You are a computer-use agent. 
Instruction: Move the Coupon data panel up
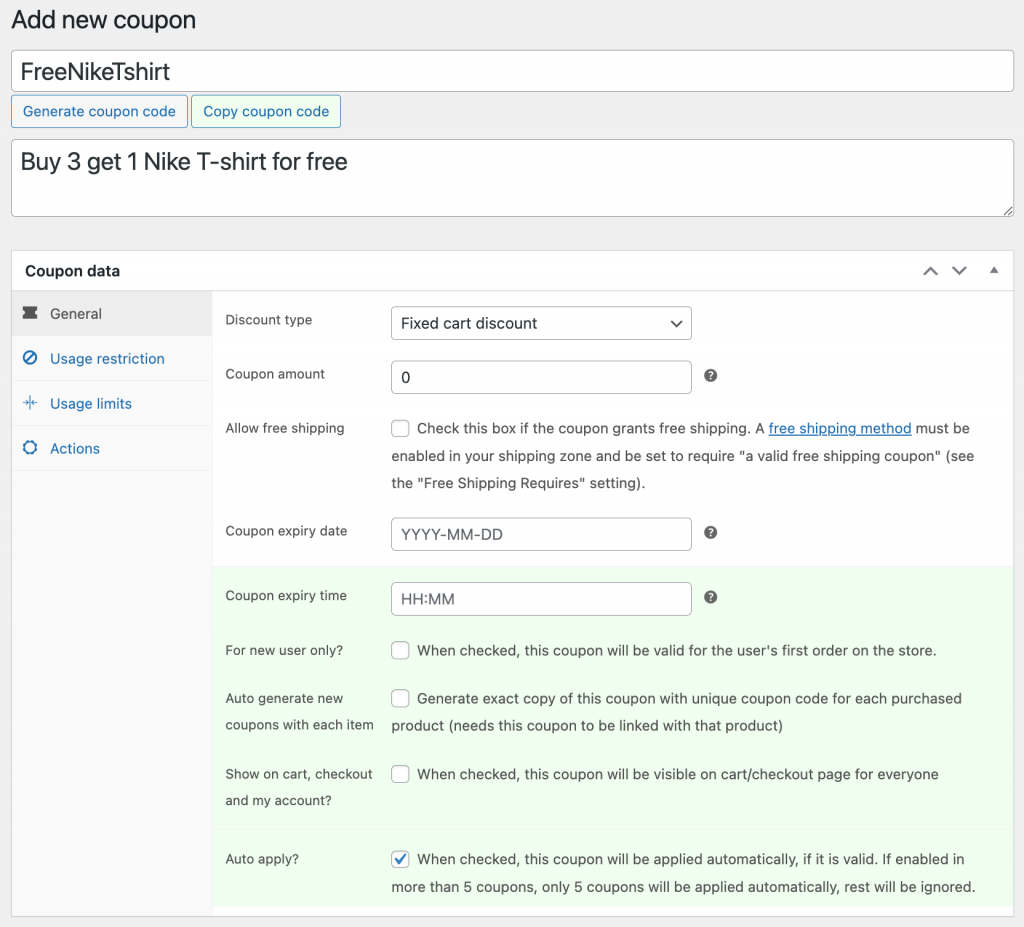(x=930, y=270)
